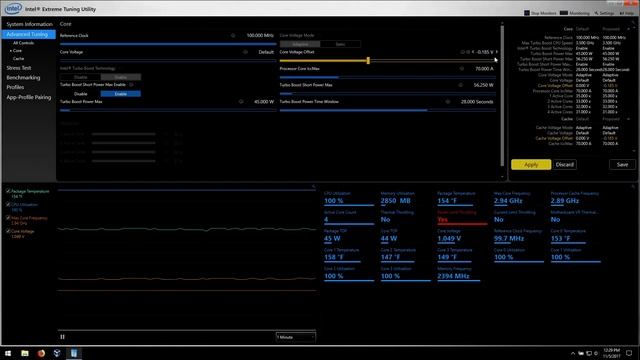Open Help in the top bar
Viewport: 640px width, 360px height.
pos(627,13)
